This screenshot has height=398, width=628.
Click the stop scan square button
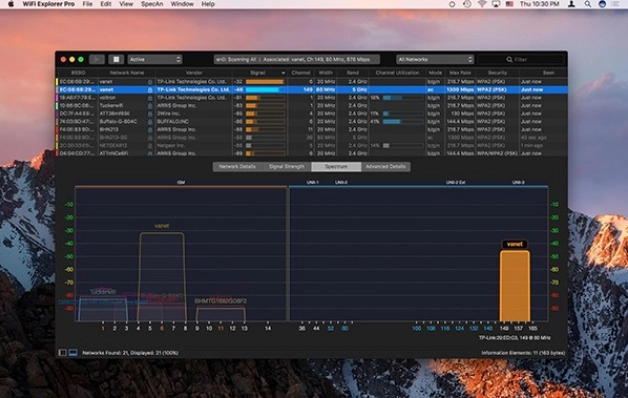(x=116, y=59)
